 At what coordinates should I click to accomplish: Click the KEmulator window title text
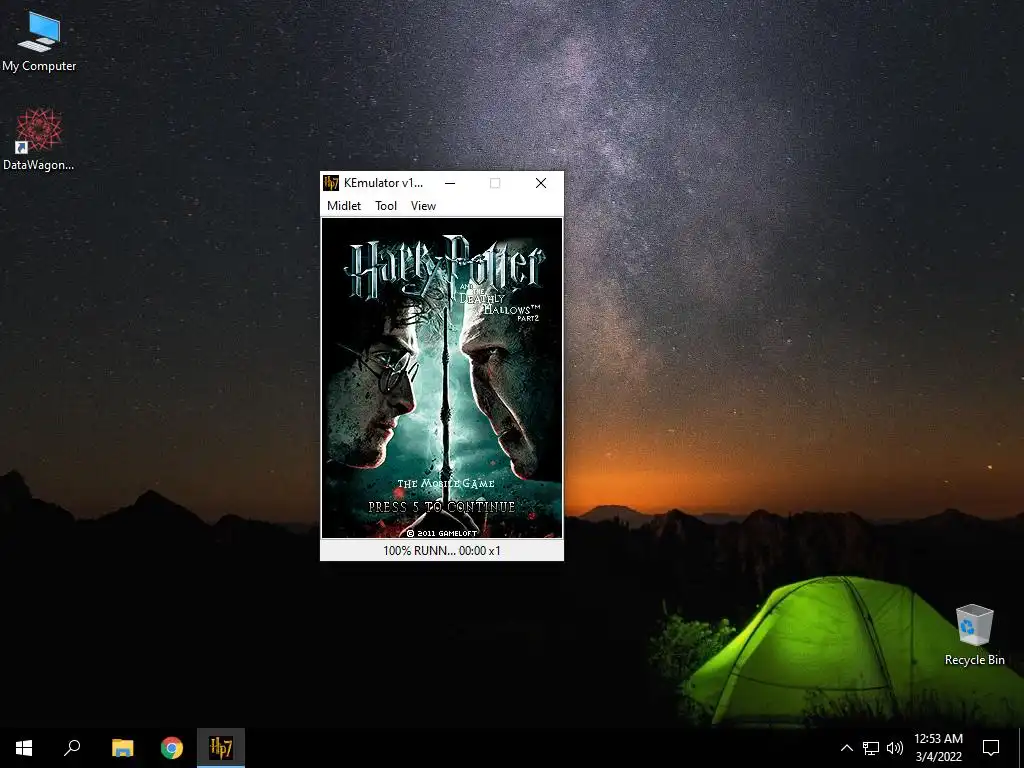coord(383,183)
